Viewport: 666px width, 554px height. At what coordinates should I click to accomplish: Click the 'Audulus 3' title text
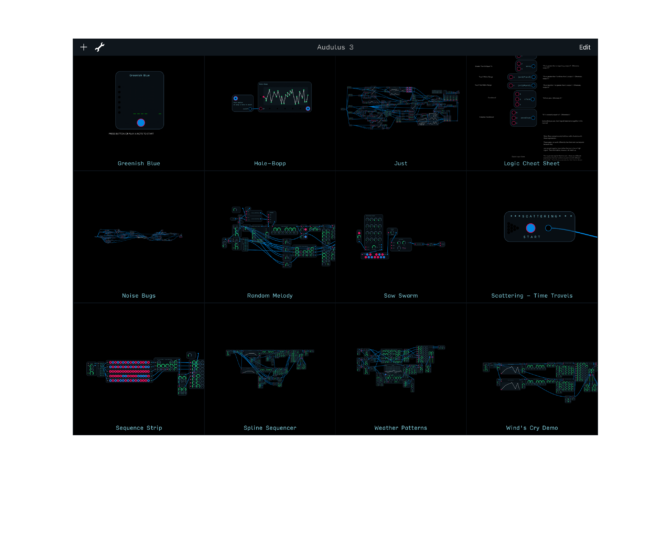click(x=335, y=47)
